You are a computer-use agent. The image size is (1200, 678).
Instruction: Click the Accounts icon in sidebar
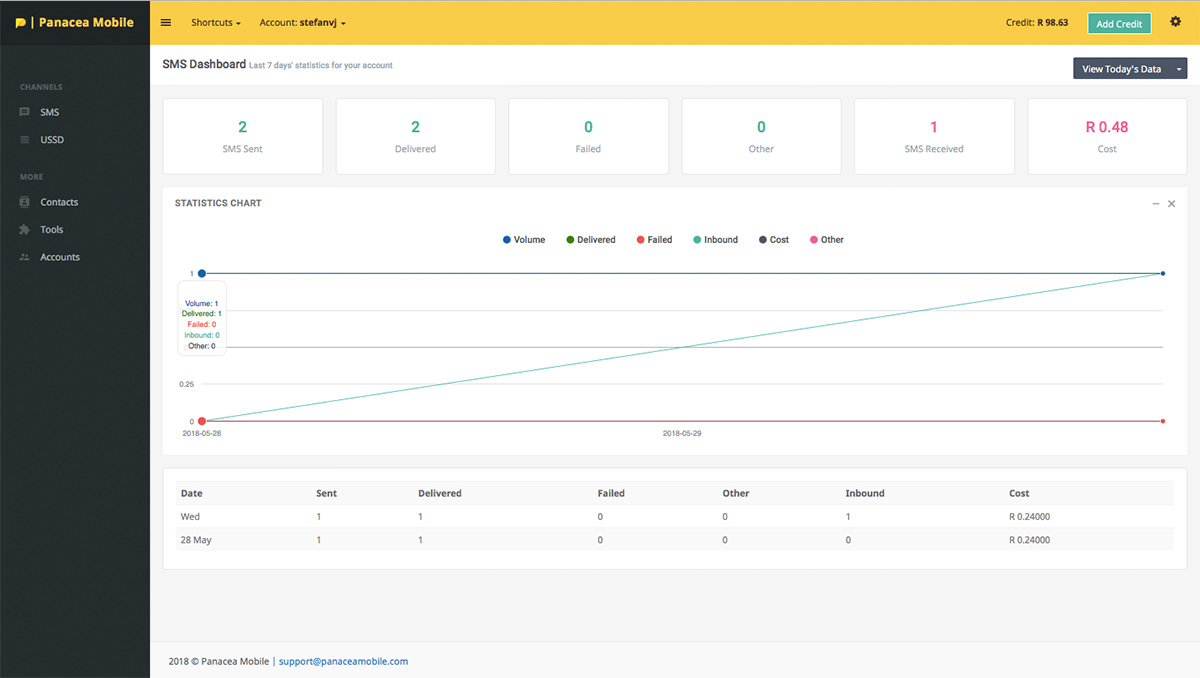click(25, 258)
